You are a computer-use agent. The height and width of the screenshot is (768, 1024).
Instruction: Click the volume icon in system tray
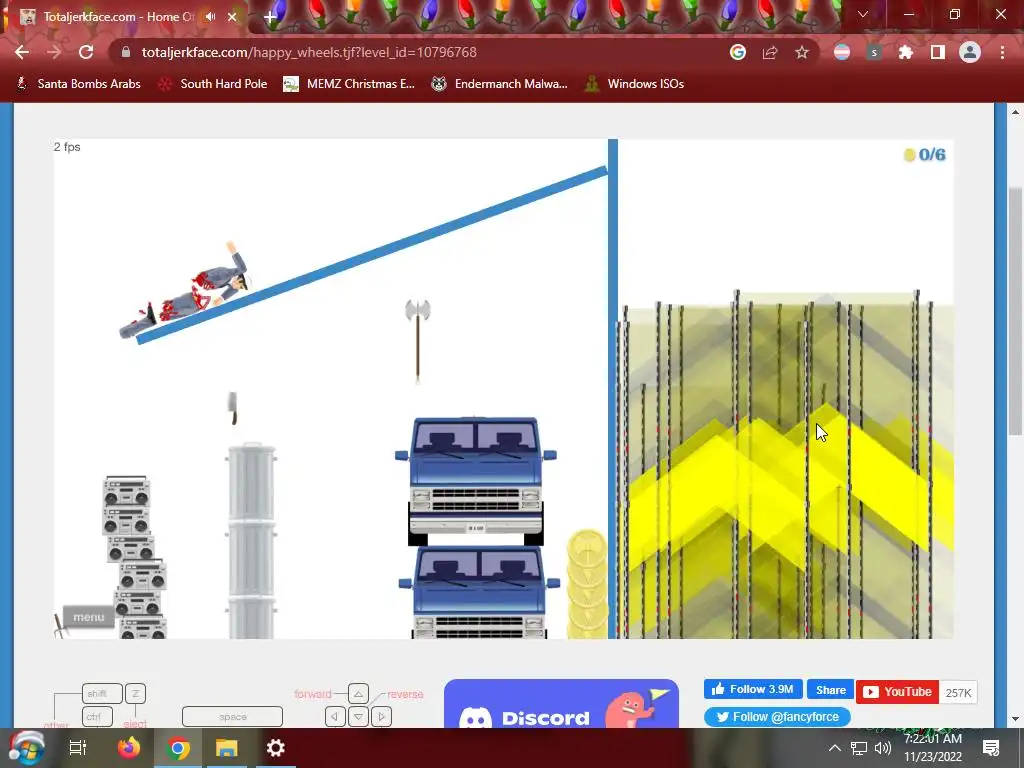pyautogui.click(x=882, y=748)
